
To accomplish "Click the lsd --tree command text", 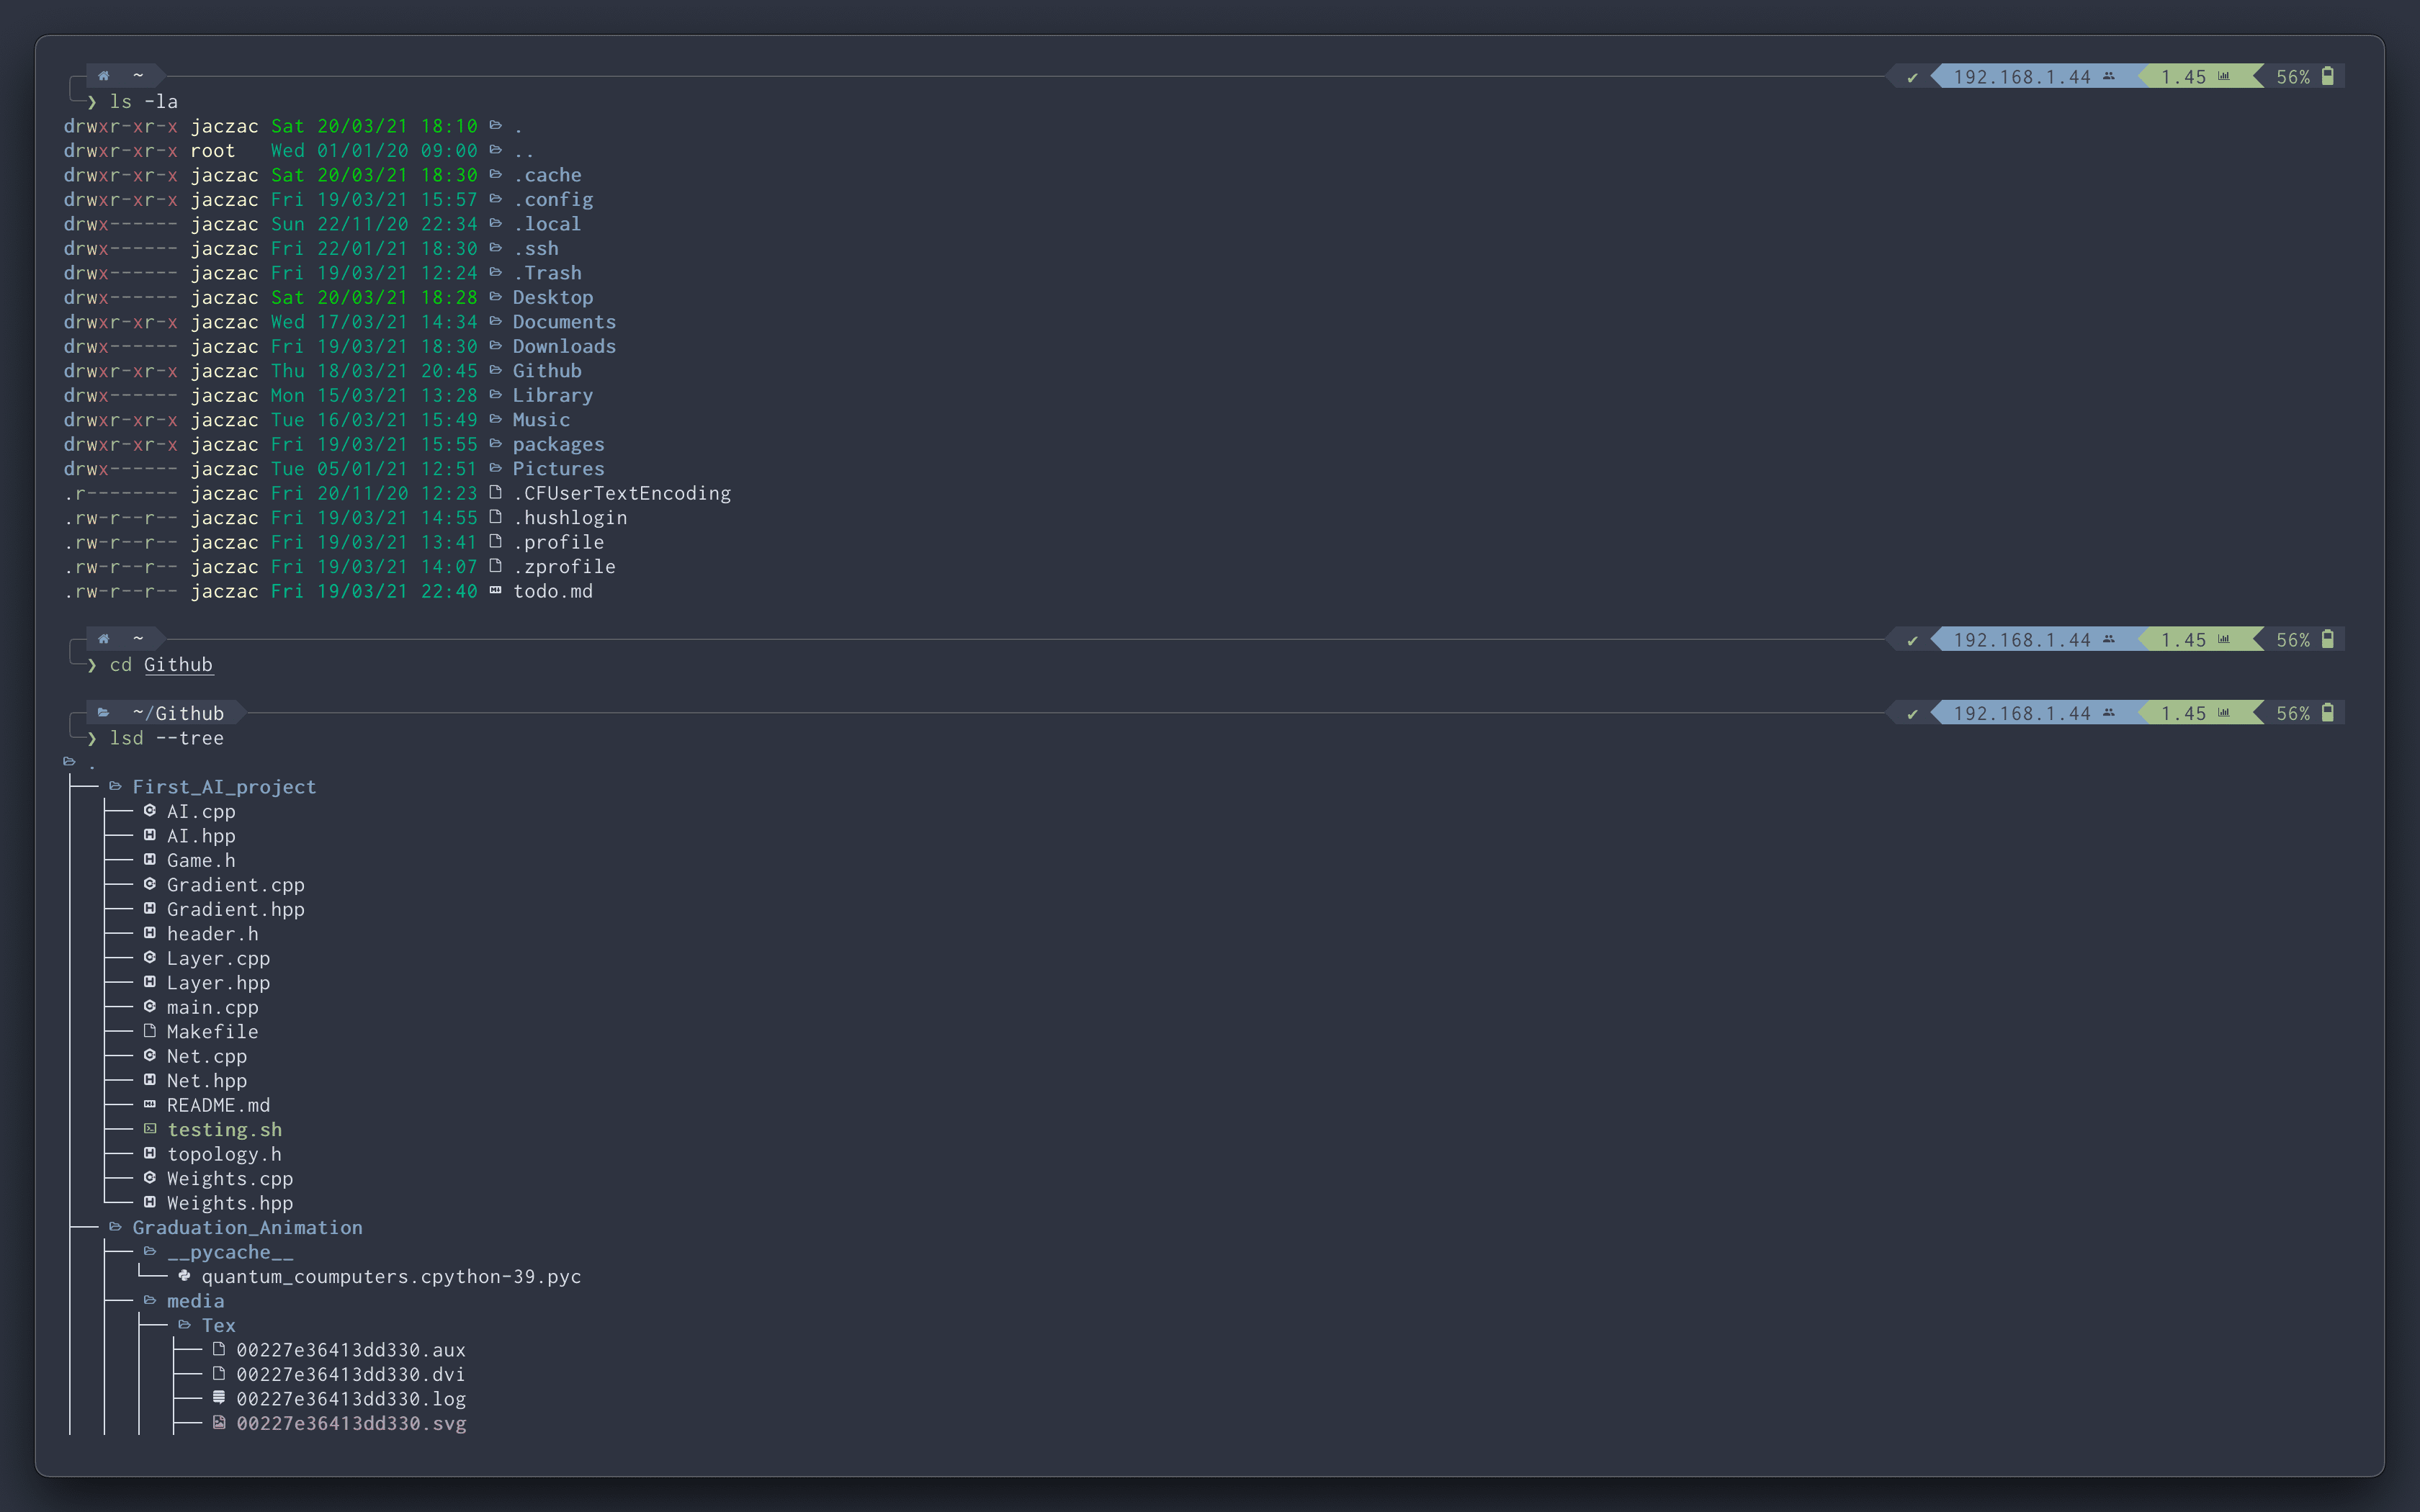I will click(x=167, y=738).
